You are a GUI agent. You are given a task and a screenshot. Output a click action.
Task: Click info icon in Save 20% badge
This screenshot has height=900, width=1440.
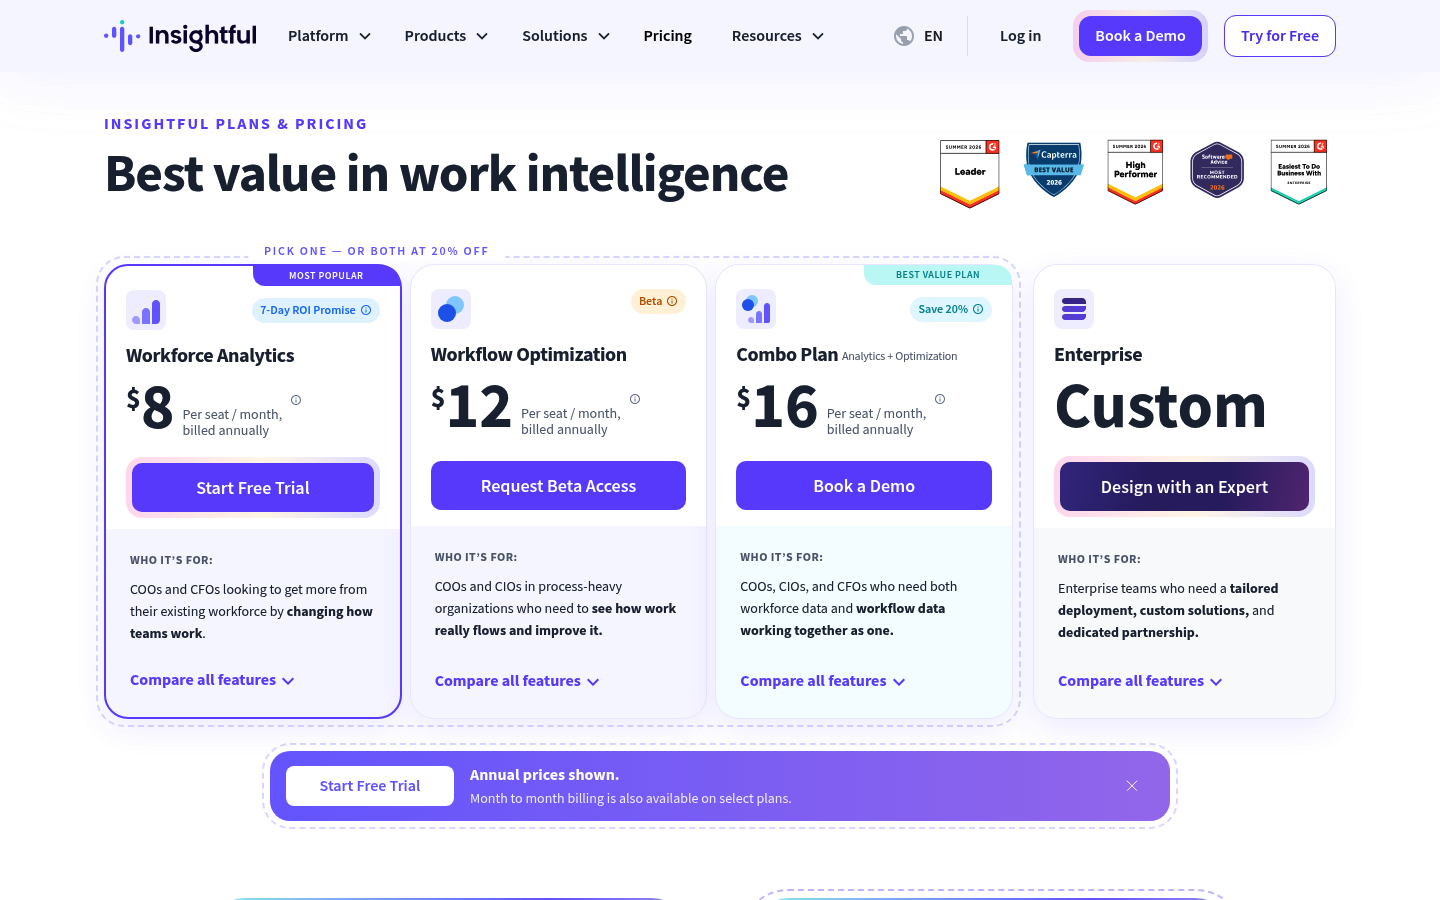click(978, 309)
